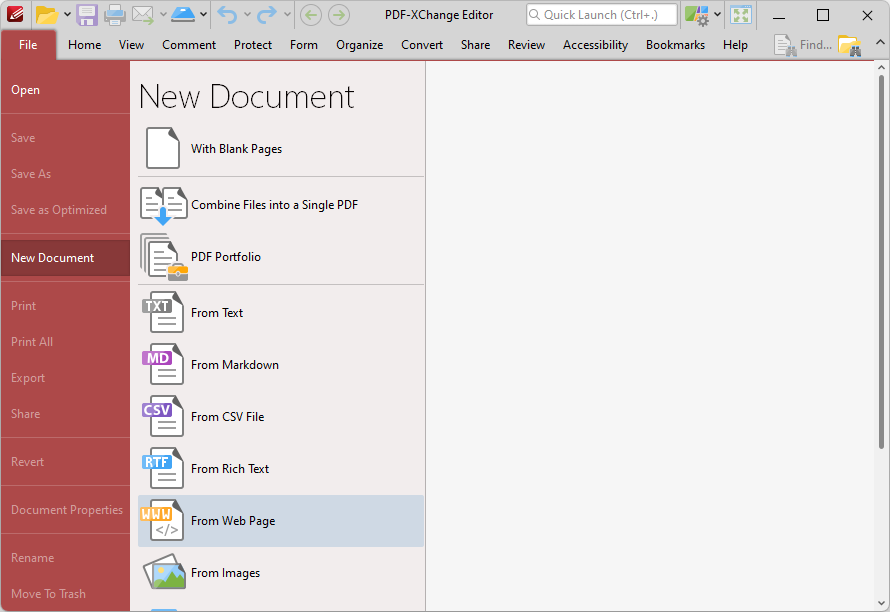The image size is (890, 612).
Task: Click the Find document icon
Action: pyautogui.click(x=785, y=45)
